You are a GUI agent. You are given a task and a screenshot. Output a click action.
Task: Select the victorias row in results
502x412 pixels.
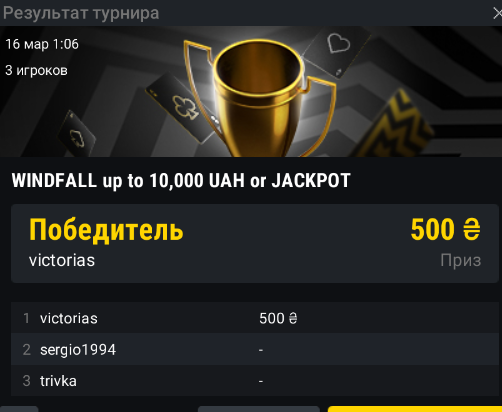point(255,318)
